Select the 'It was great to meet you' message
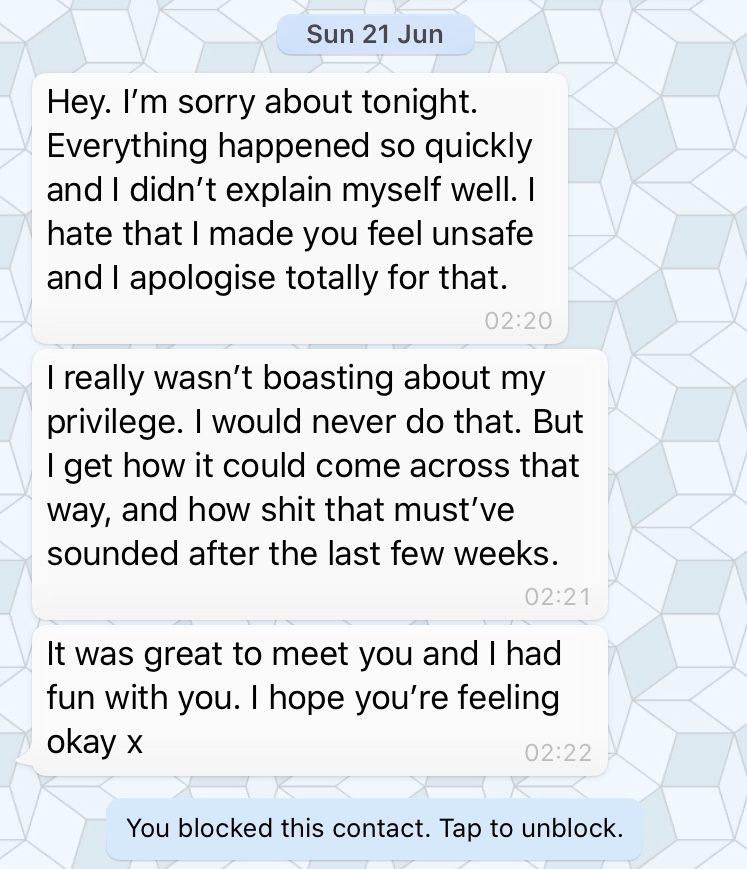Image resolution: width=747 pixels, height=869 pixels. [320, 700]
